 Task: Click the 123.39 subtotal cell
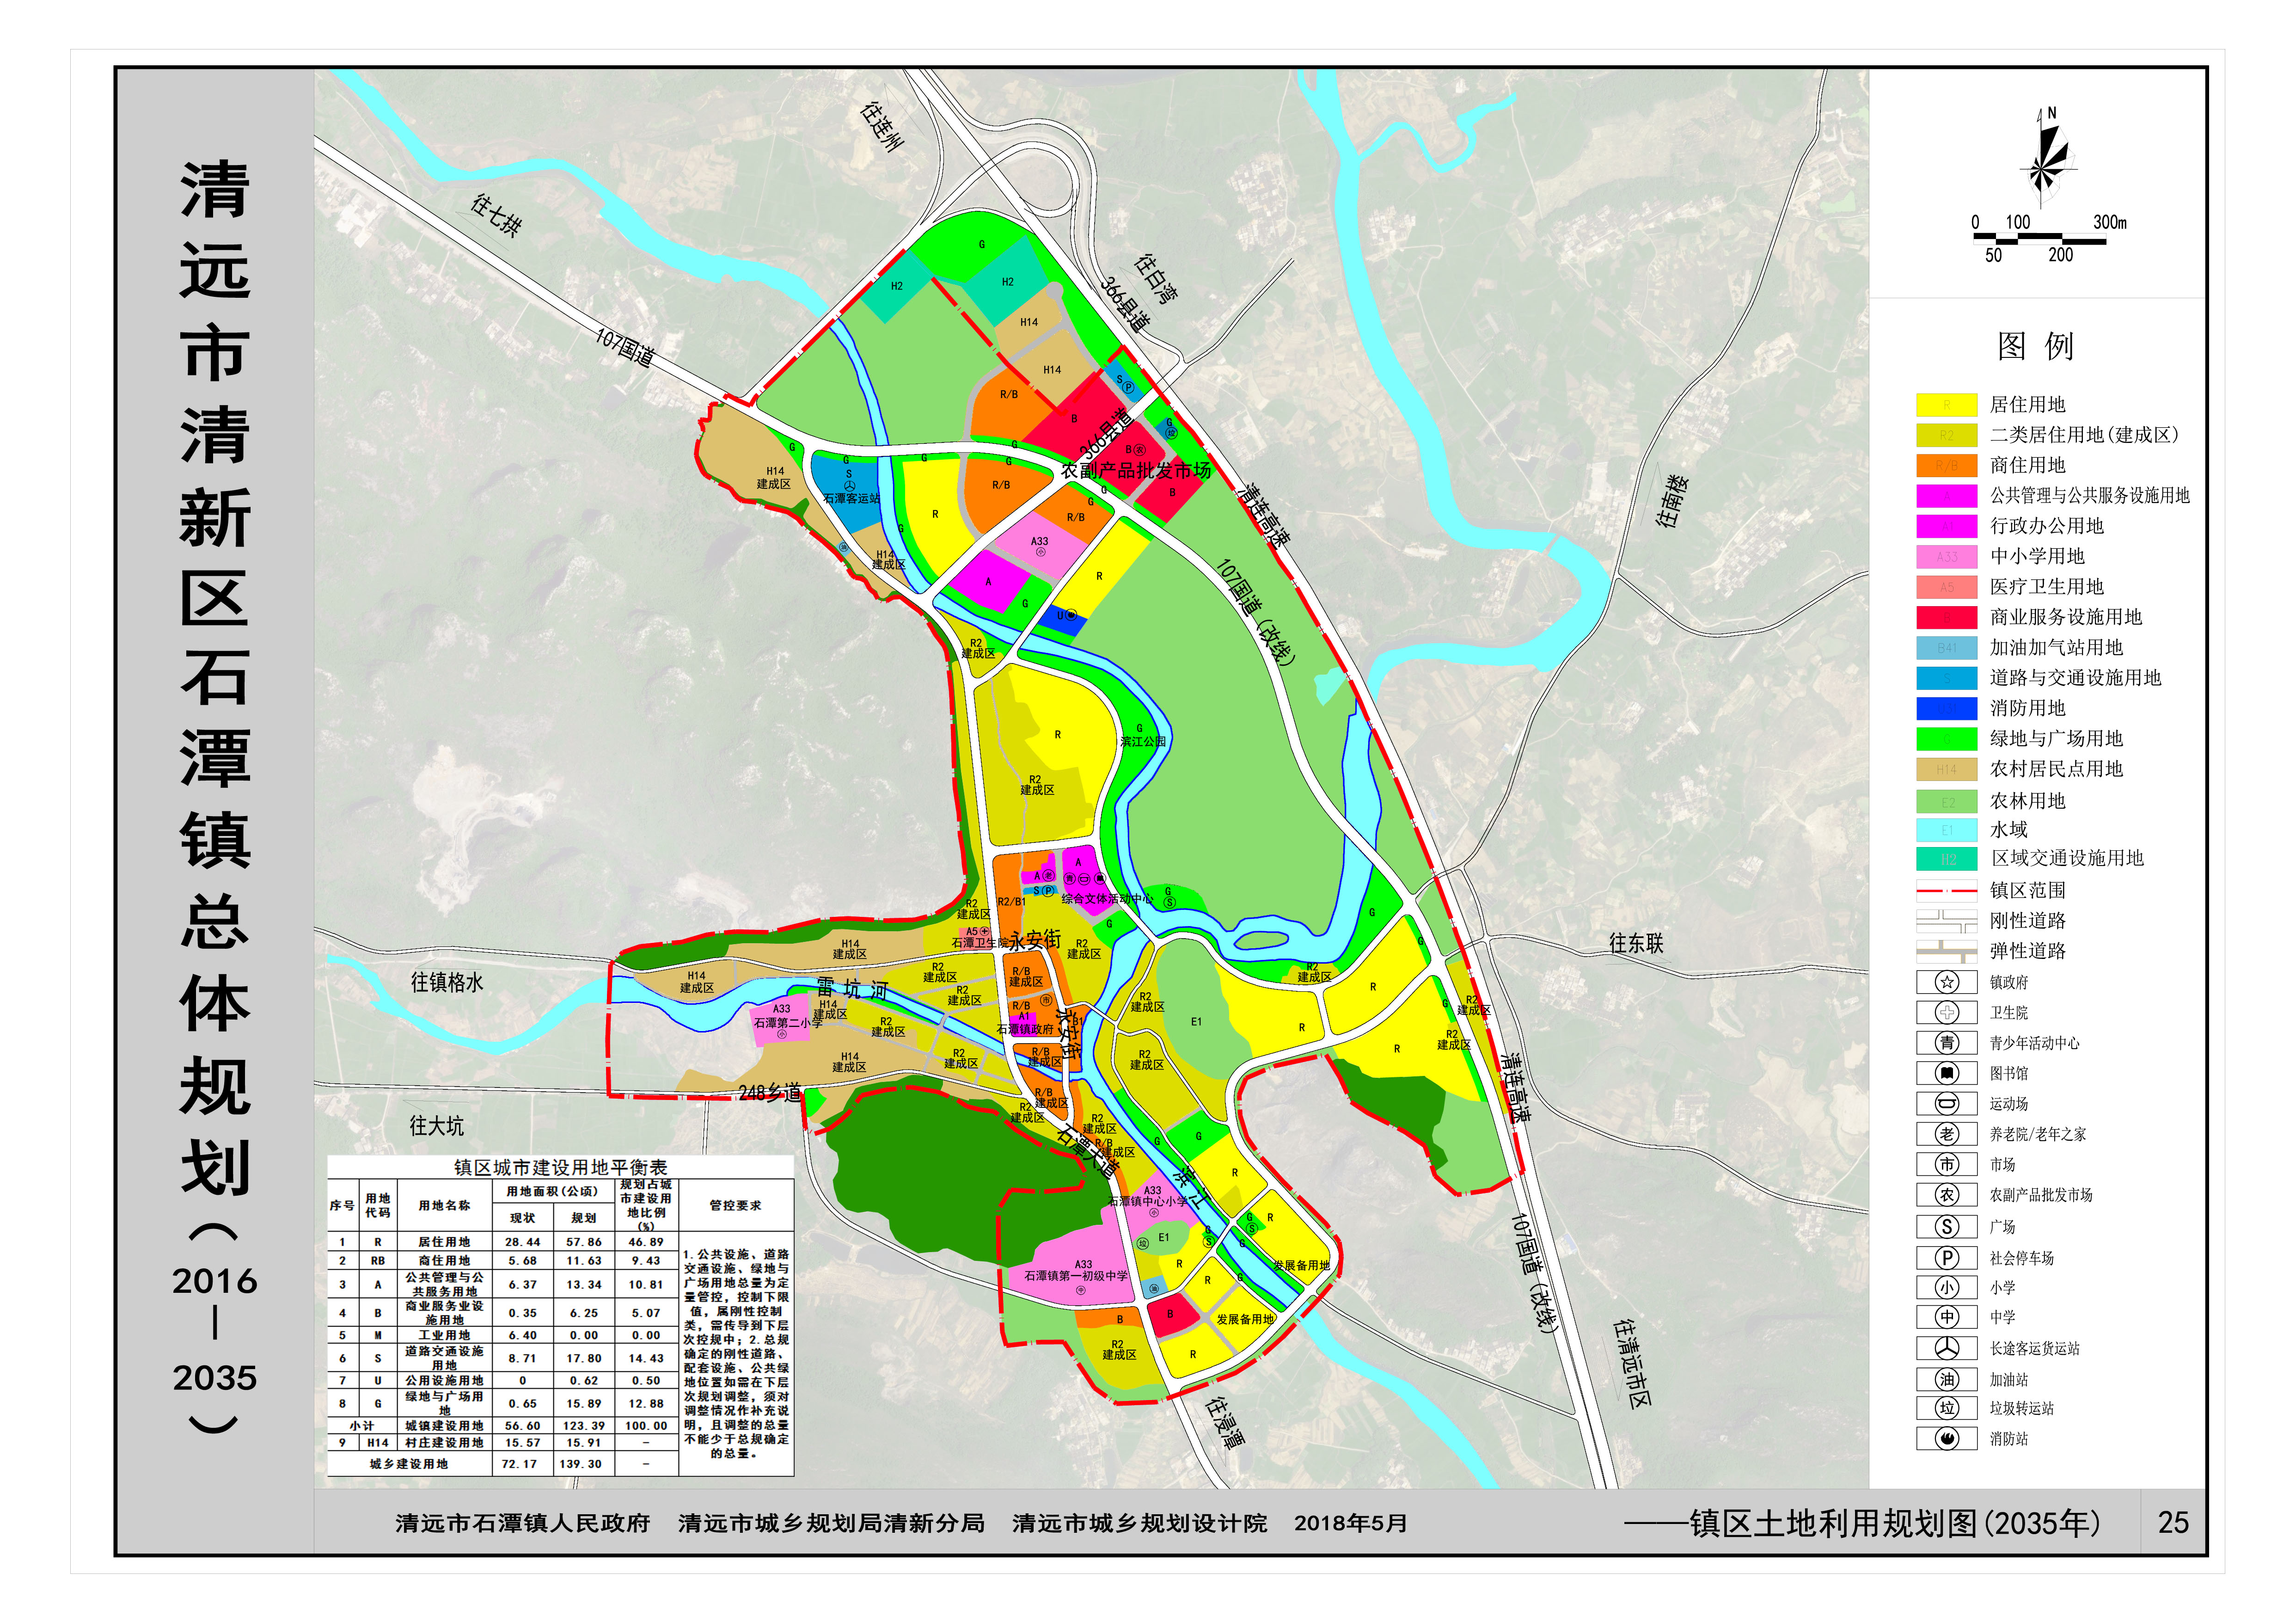coord(584,1425)
